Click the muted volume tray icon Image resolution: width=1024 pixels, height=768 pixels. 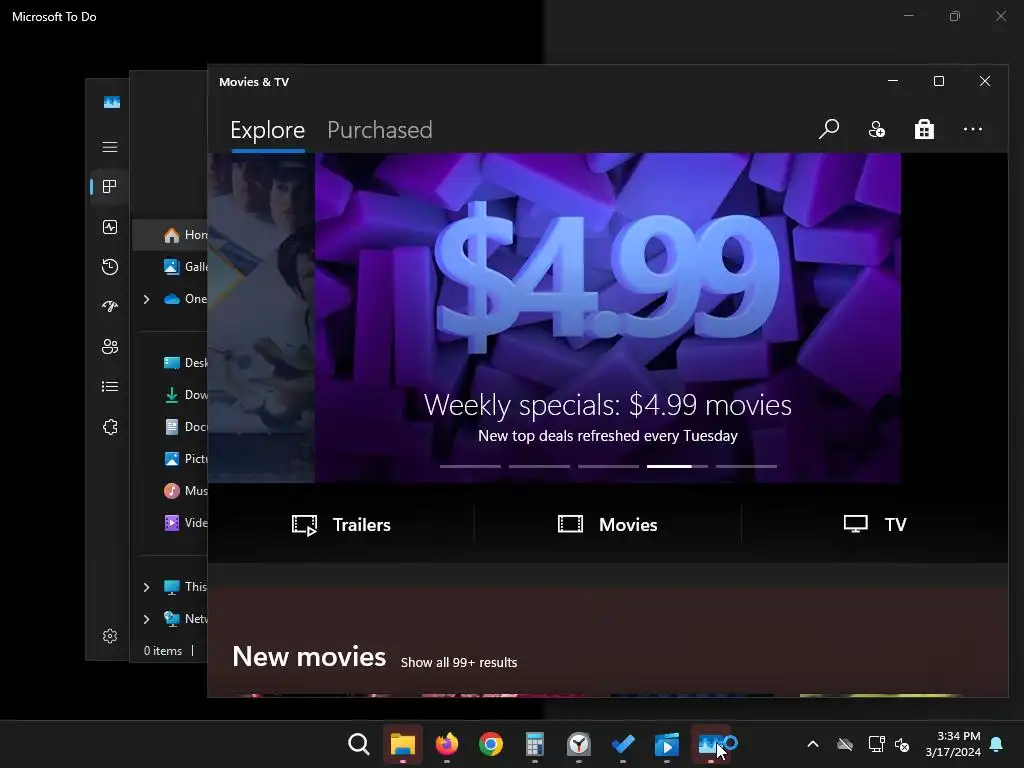pyautogui.click(x=902, y=744)
